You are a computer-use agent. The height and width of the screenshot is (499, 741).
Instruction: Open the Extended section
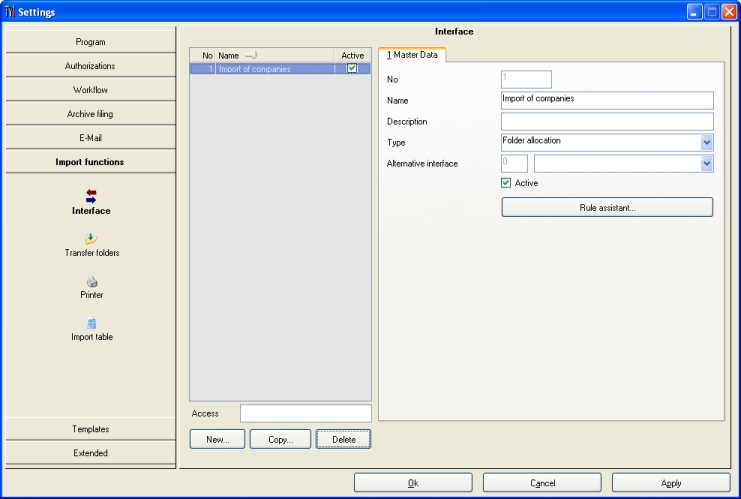[x=90, y=453]
